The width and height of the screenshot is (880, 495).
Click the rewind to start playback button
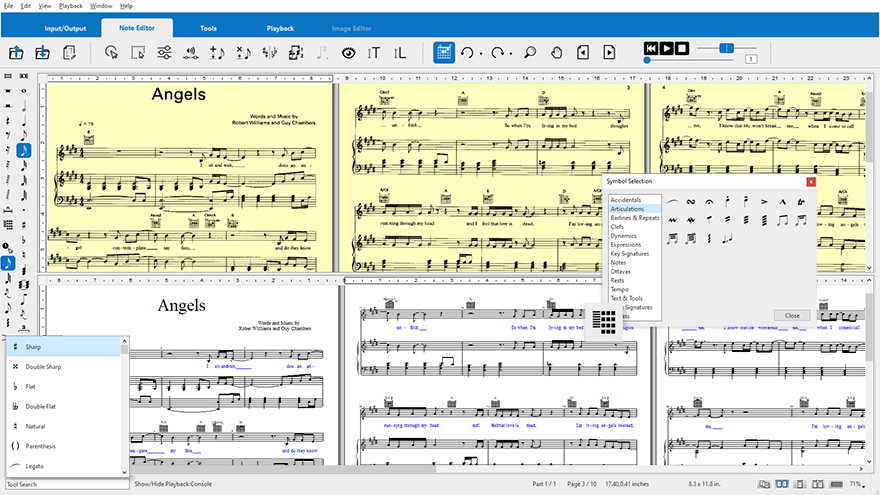click(x=650, y=48)
